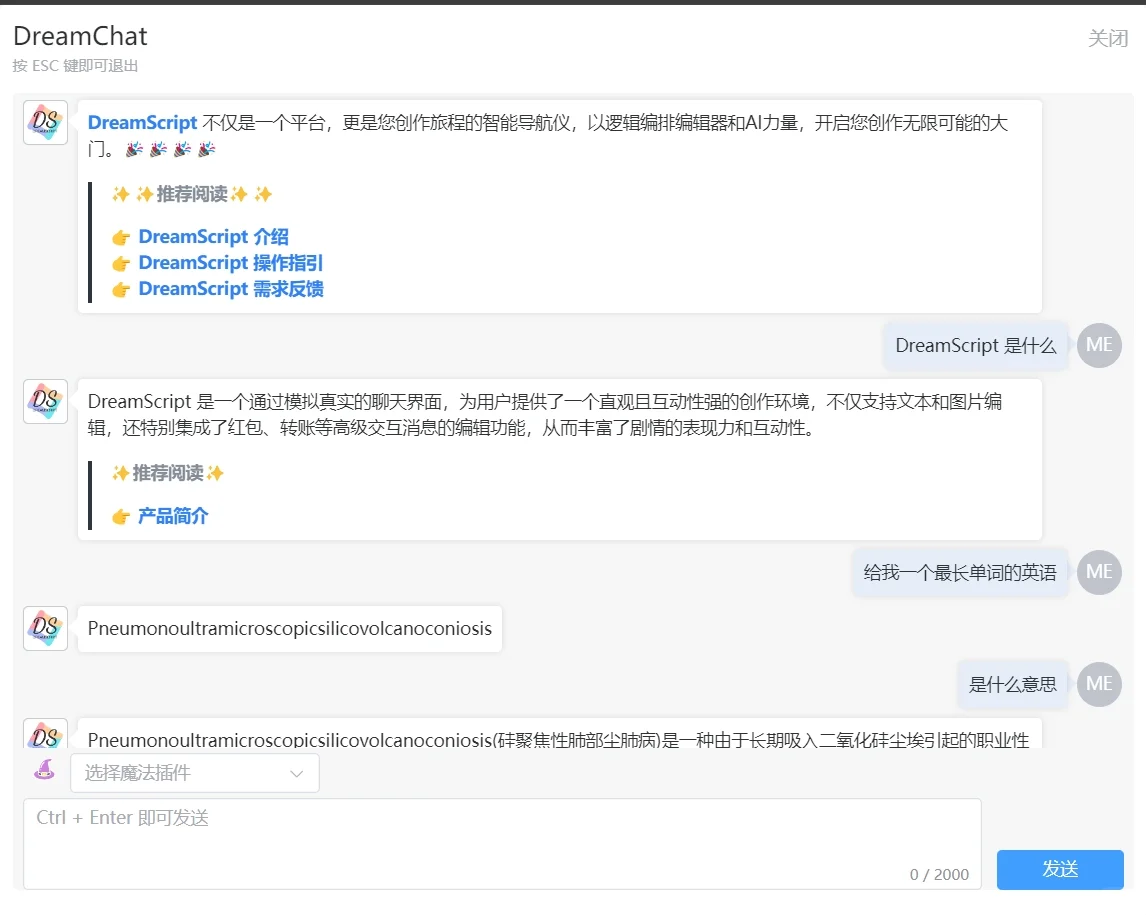Click the ME avatar next to '是什么意思'
This screenshot has height=915, width=1146.
1099,684
